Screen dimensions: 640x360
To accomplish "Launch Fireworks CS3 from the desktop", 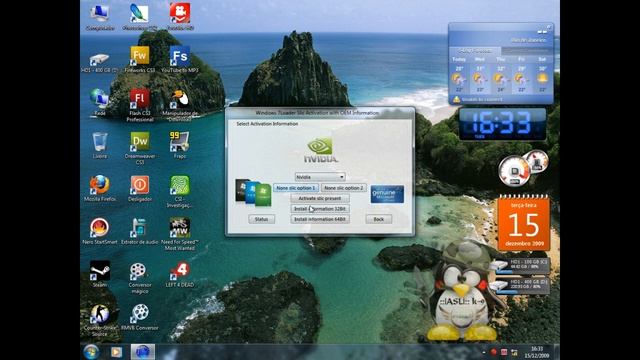I will [x=140, y=60].
